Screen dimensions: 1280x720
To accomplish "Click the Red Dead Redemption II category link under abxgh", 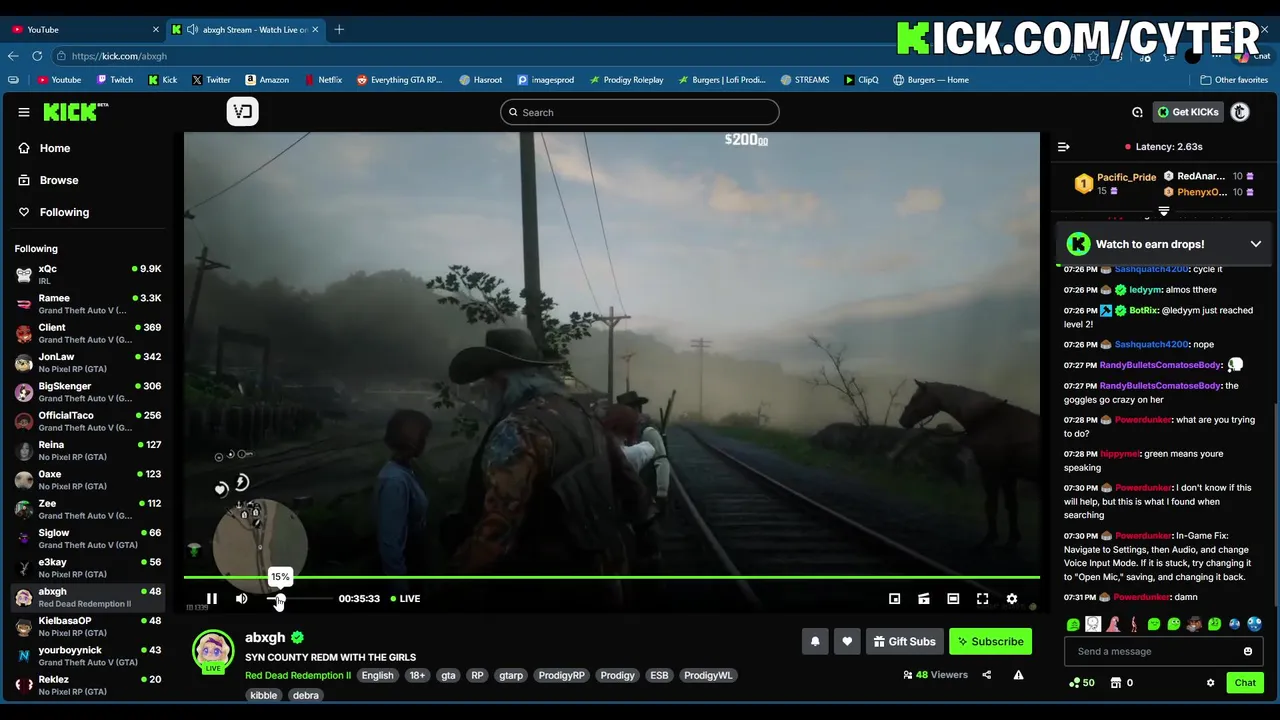I will tap(298, 675).
